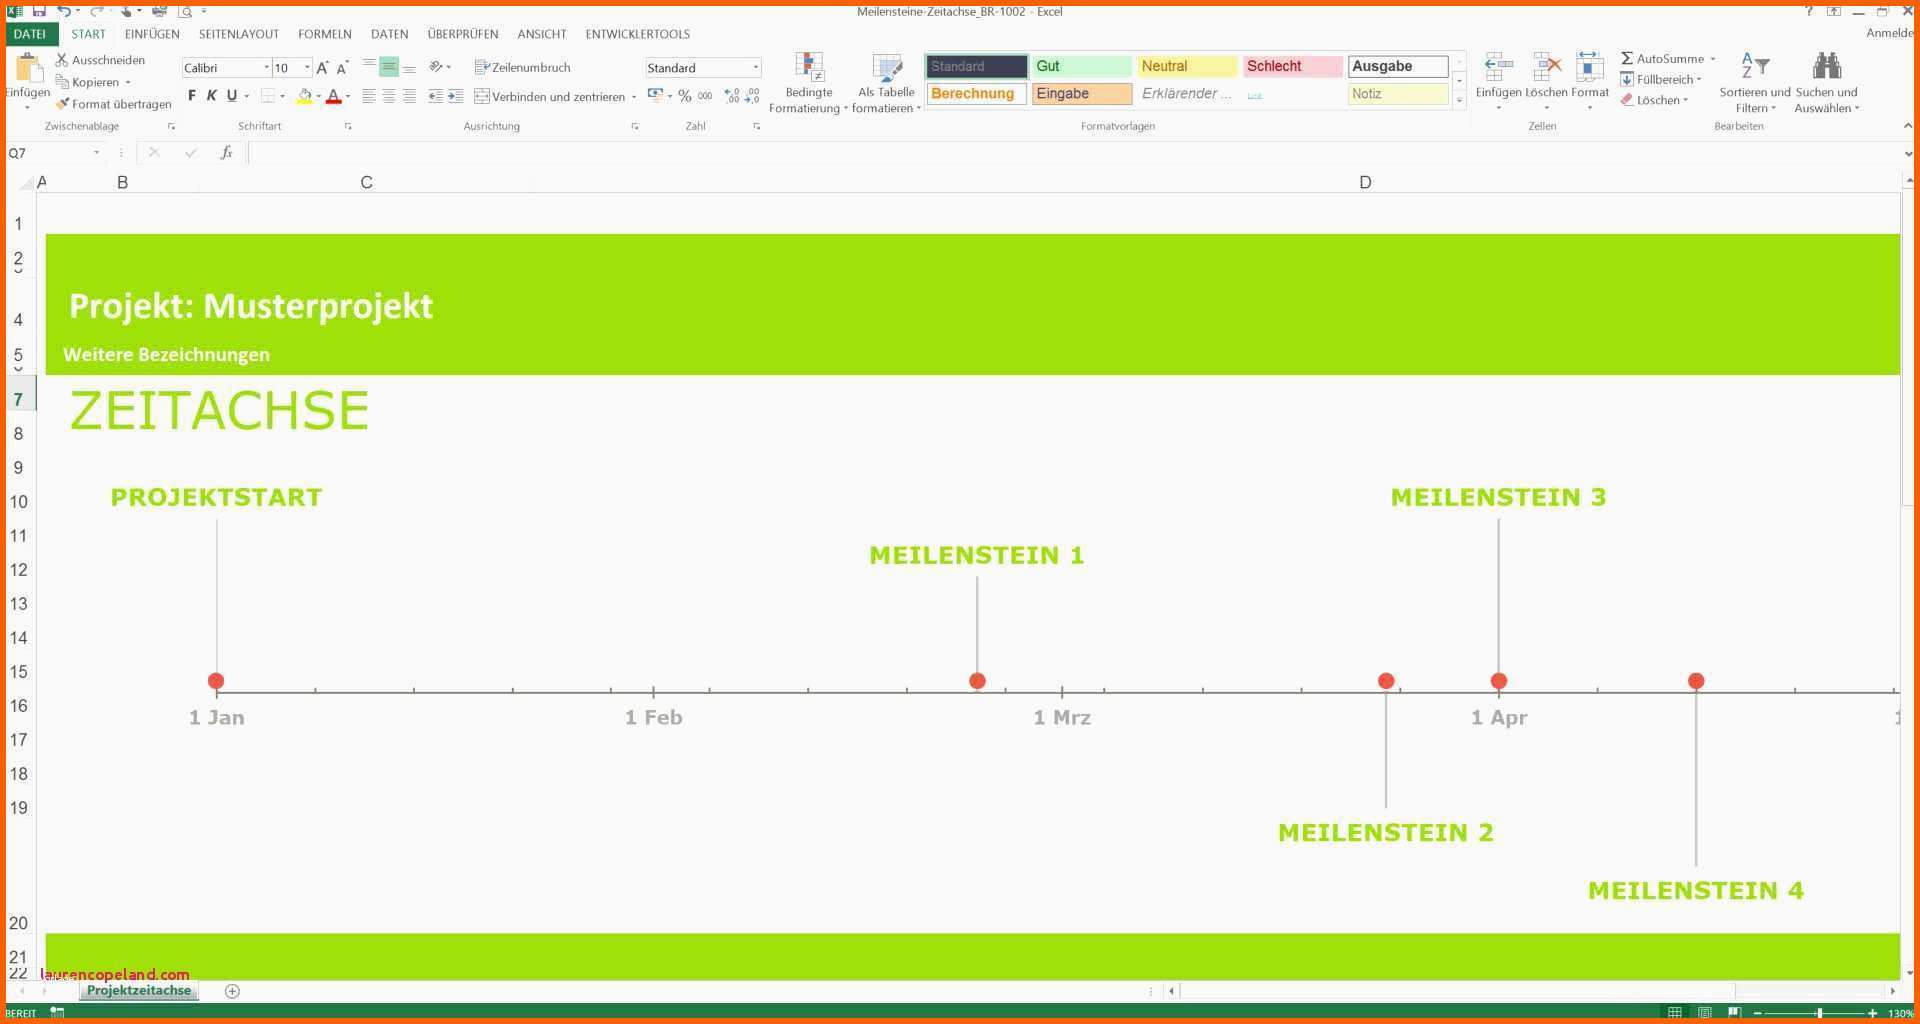Click the Format übertragen paintbrush
The width and height of the screenshot is (1920, 1024).
click(113, 104)
